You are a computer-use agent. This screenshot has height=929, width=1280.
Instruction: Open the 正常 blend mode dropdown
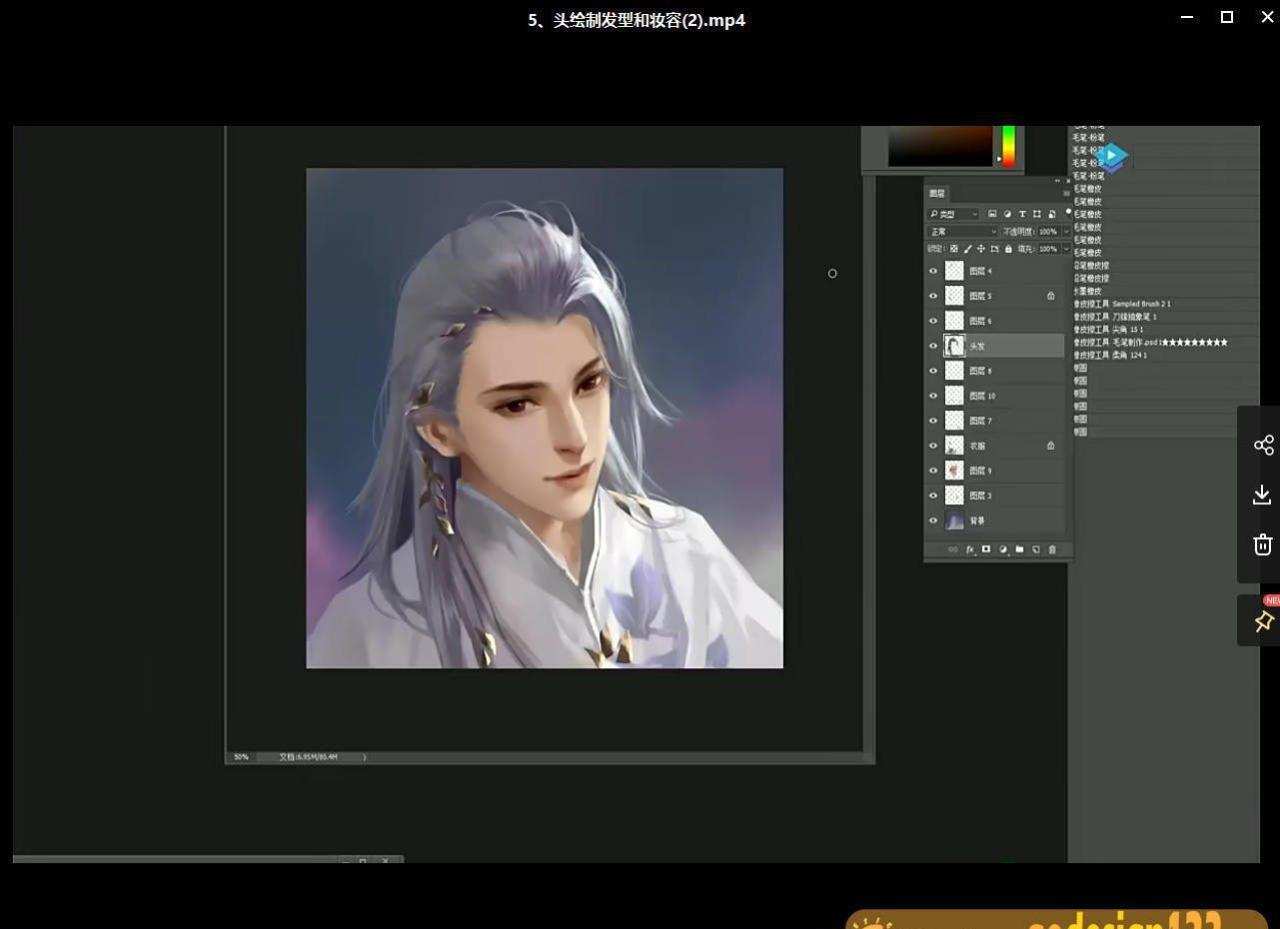coord(962,232)
